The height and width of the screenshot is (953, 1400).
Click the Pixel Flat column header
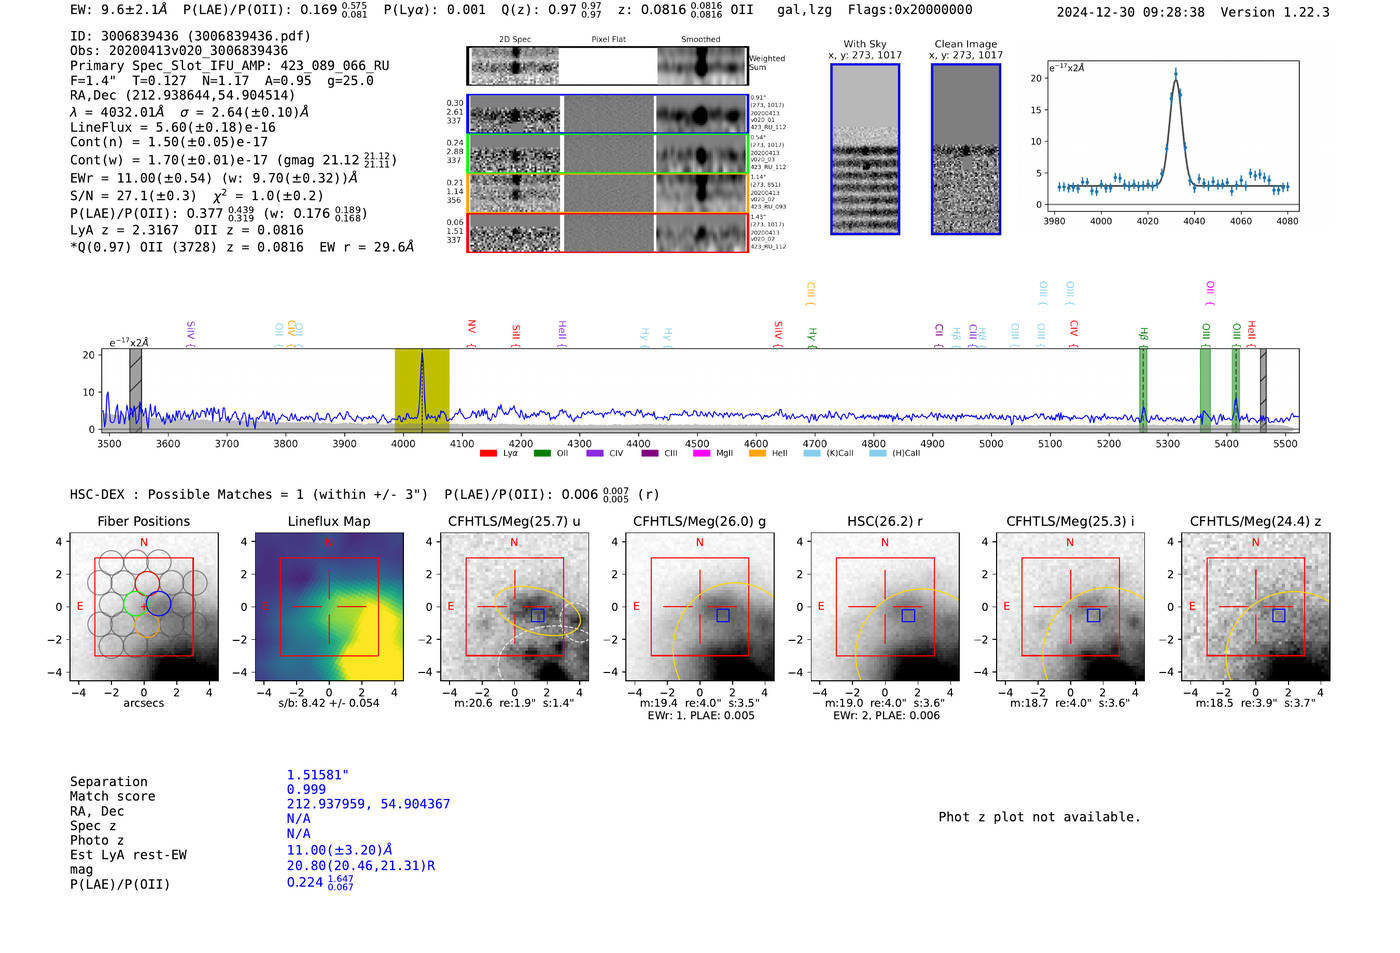(x=608, y=39)
